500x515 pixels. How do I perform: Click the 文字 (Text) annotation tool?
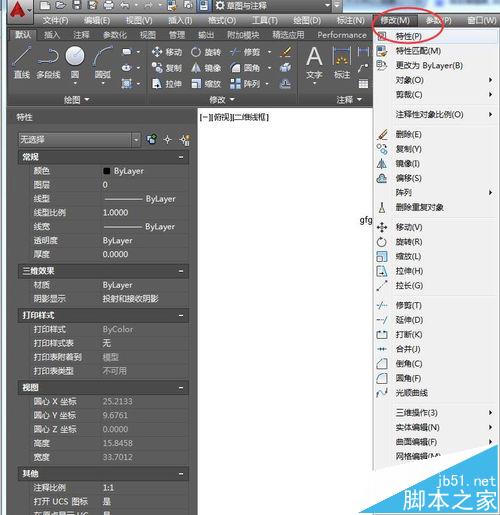pyautogui.click(x=314, y=63)
